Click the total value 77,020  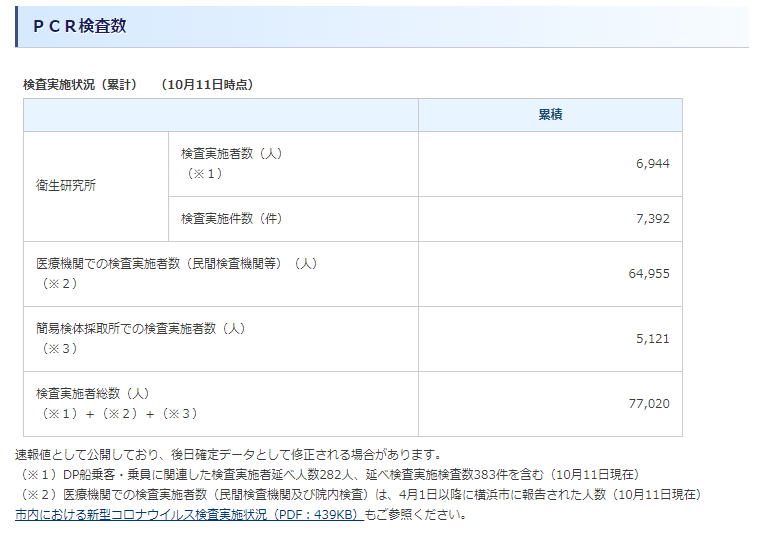click(649, 404)
